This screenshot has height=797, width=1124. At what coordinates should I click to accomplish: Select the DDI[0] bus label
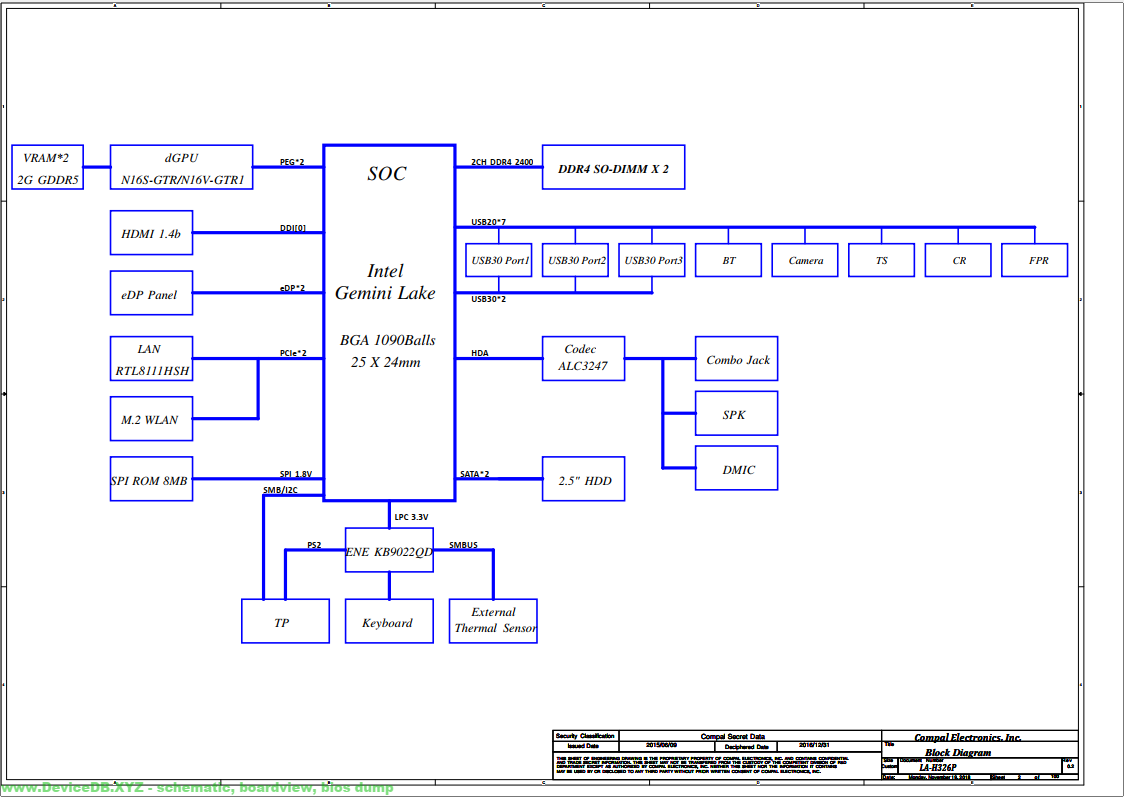coord(292,228)
